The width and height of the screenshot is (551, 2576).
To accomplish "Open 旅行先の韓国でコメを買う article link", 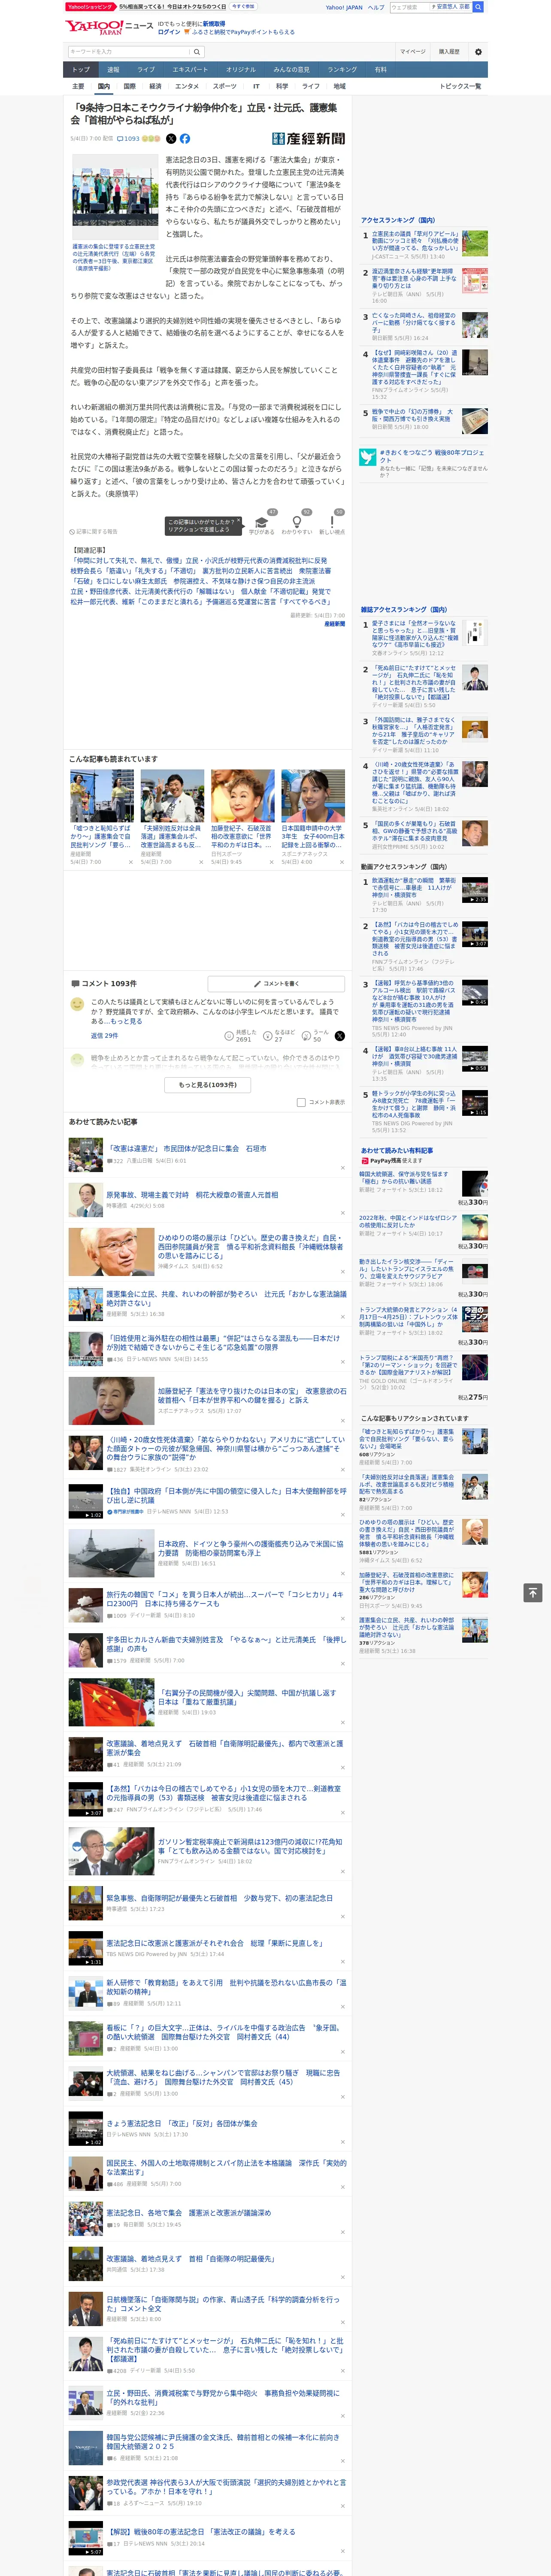I will click(225, 1599).
